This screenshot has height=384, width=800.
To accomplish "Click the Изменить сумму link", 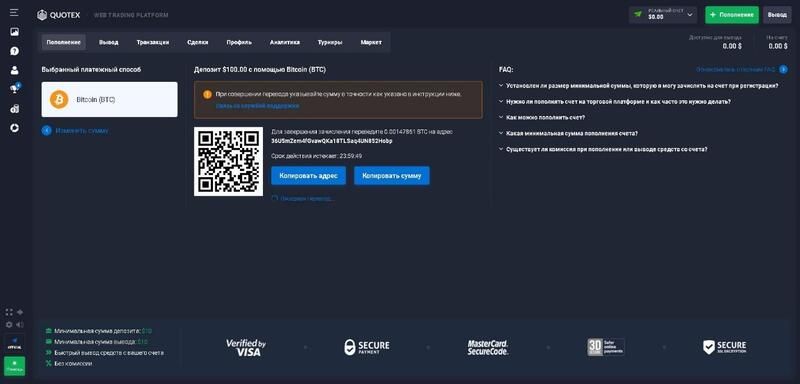I will (82, 131).
